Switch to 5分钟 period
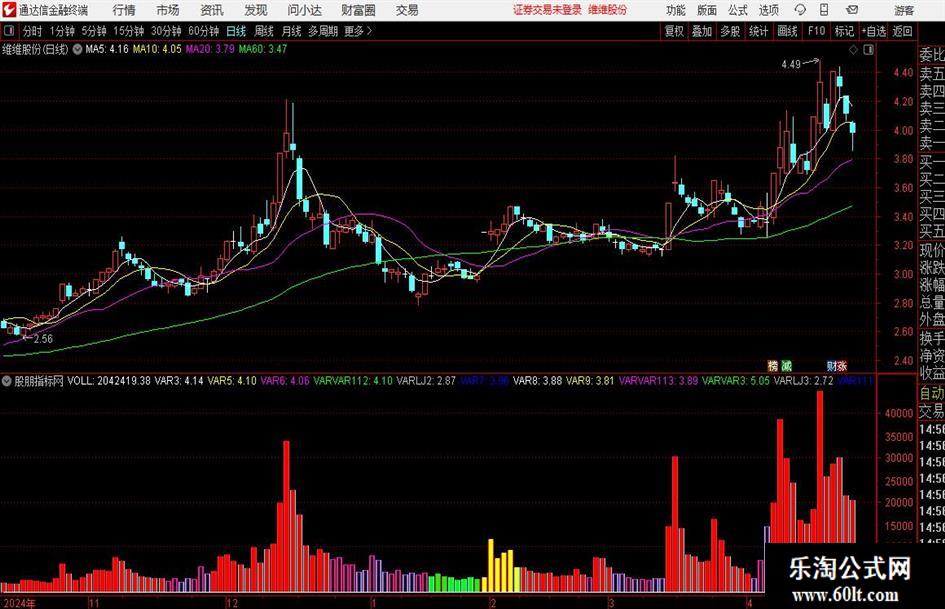This screenshot has height=609, width=945. tap(93, 31)
